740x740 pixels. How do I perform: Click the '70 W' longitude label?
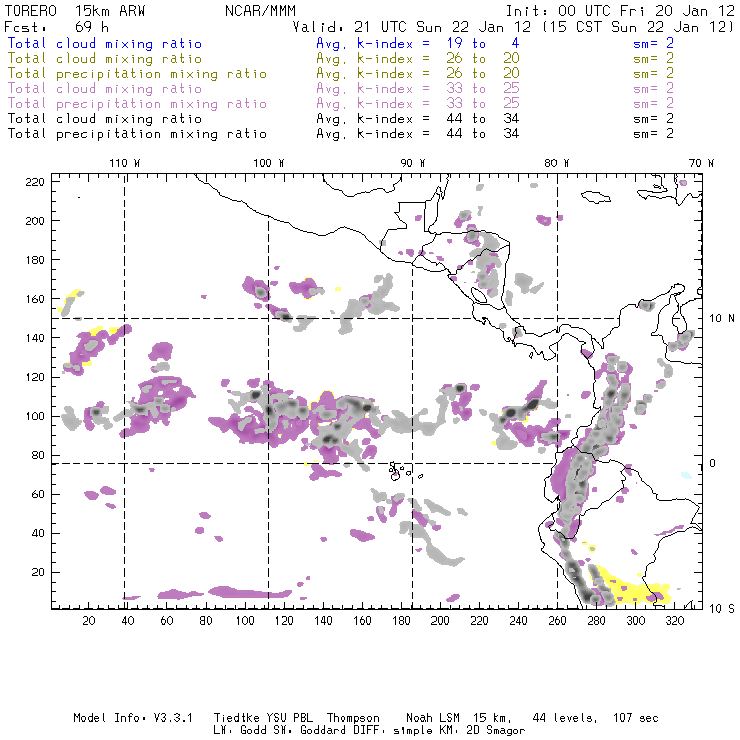[701, 163]
